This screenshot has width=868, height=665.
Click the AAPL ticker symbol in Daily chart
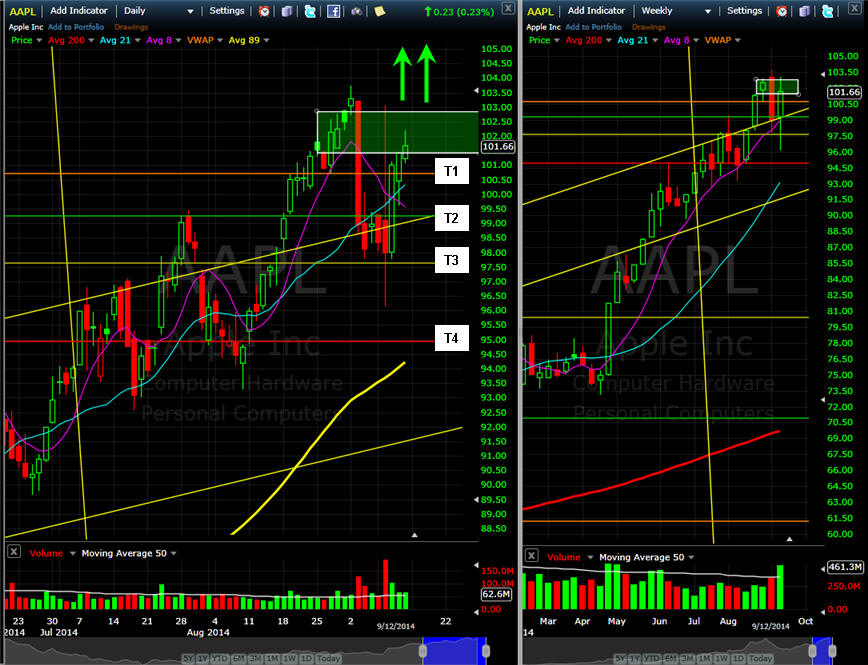coord(23,11)
